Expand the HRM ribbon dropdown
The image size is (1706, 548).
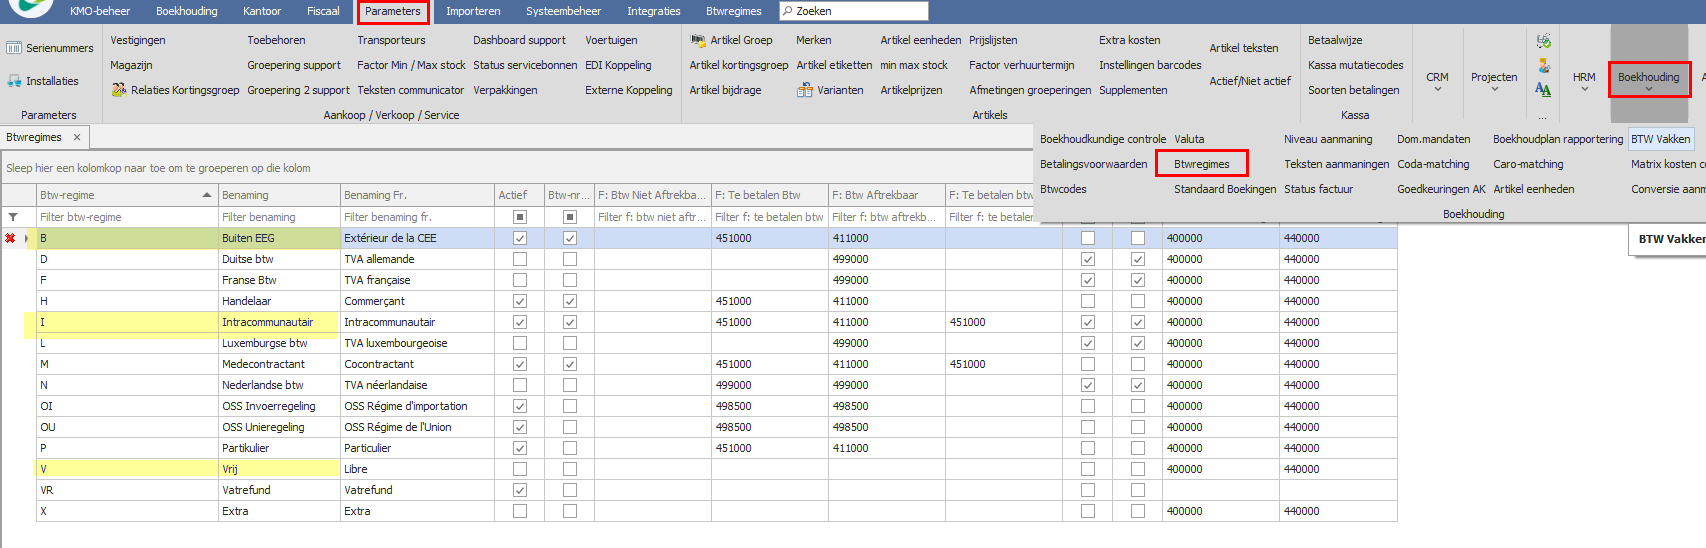tap(1584, 81)
